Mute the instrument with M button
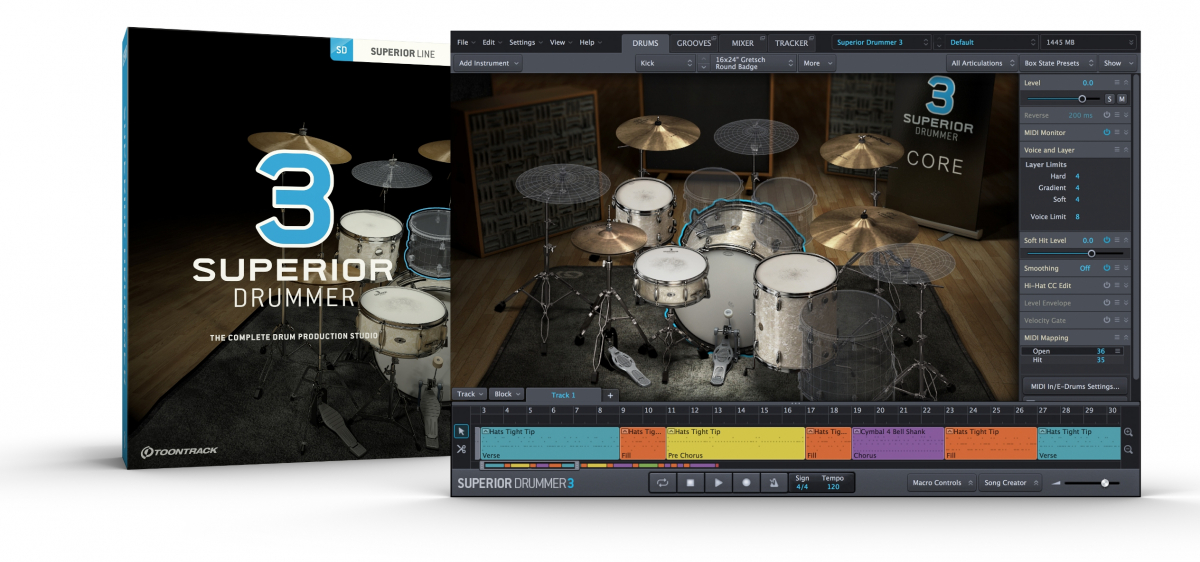This screenshot has width=1200, height=562. pos(1121,99)
